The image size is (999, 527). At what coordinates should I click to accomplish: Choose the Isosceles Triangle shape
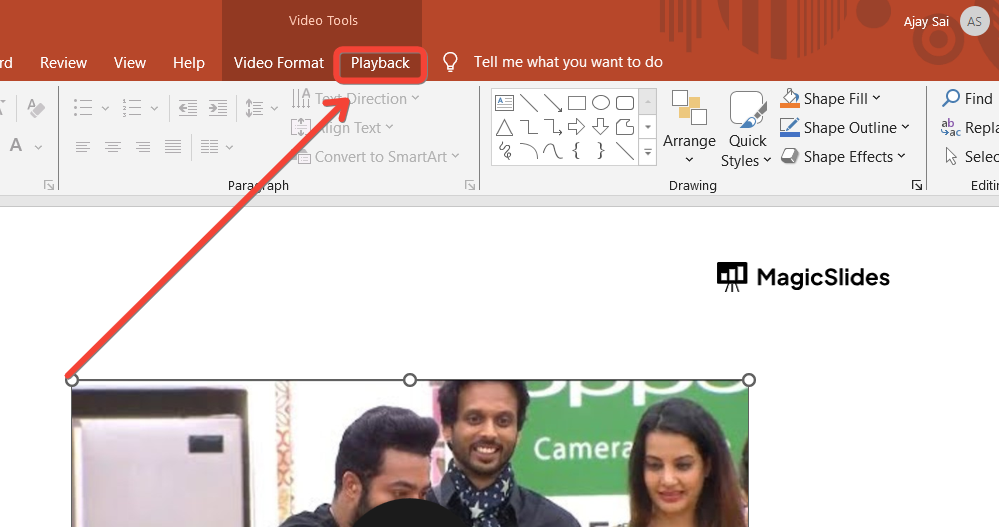pyautogui.click(x=505, y=127)
